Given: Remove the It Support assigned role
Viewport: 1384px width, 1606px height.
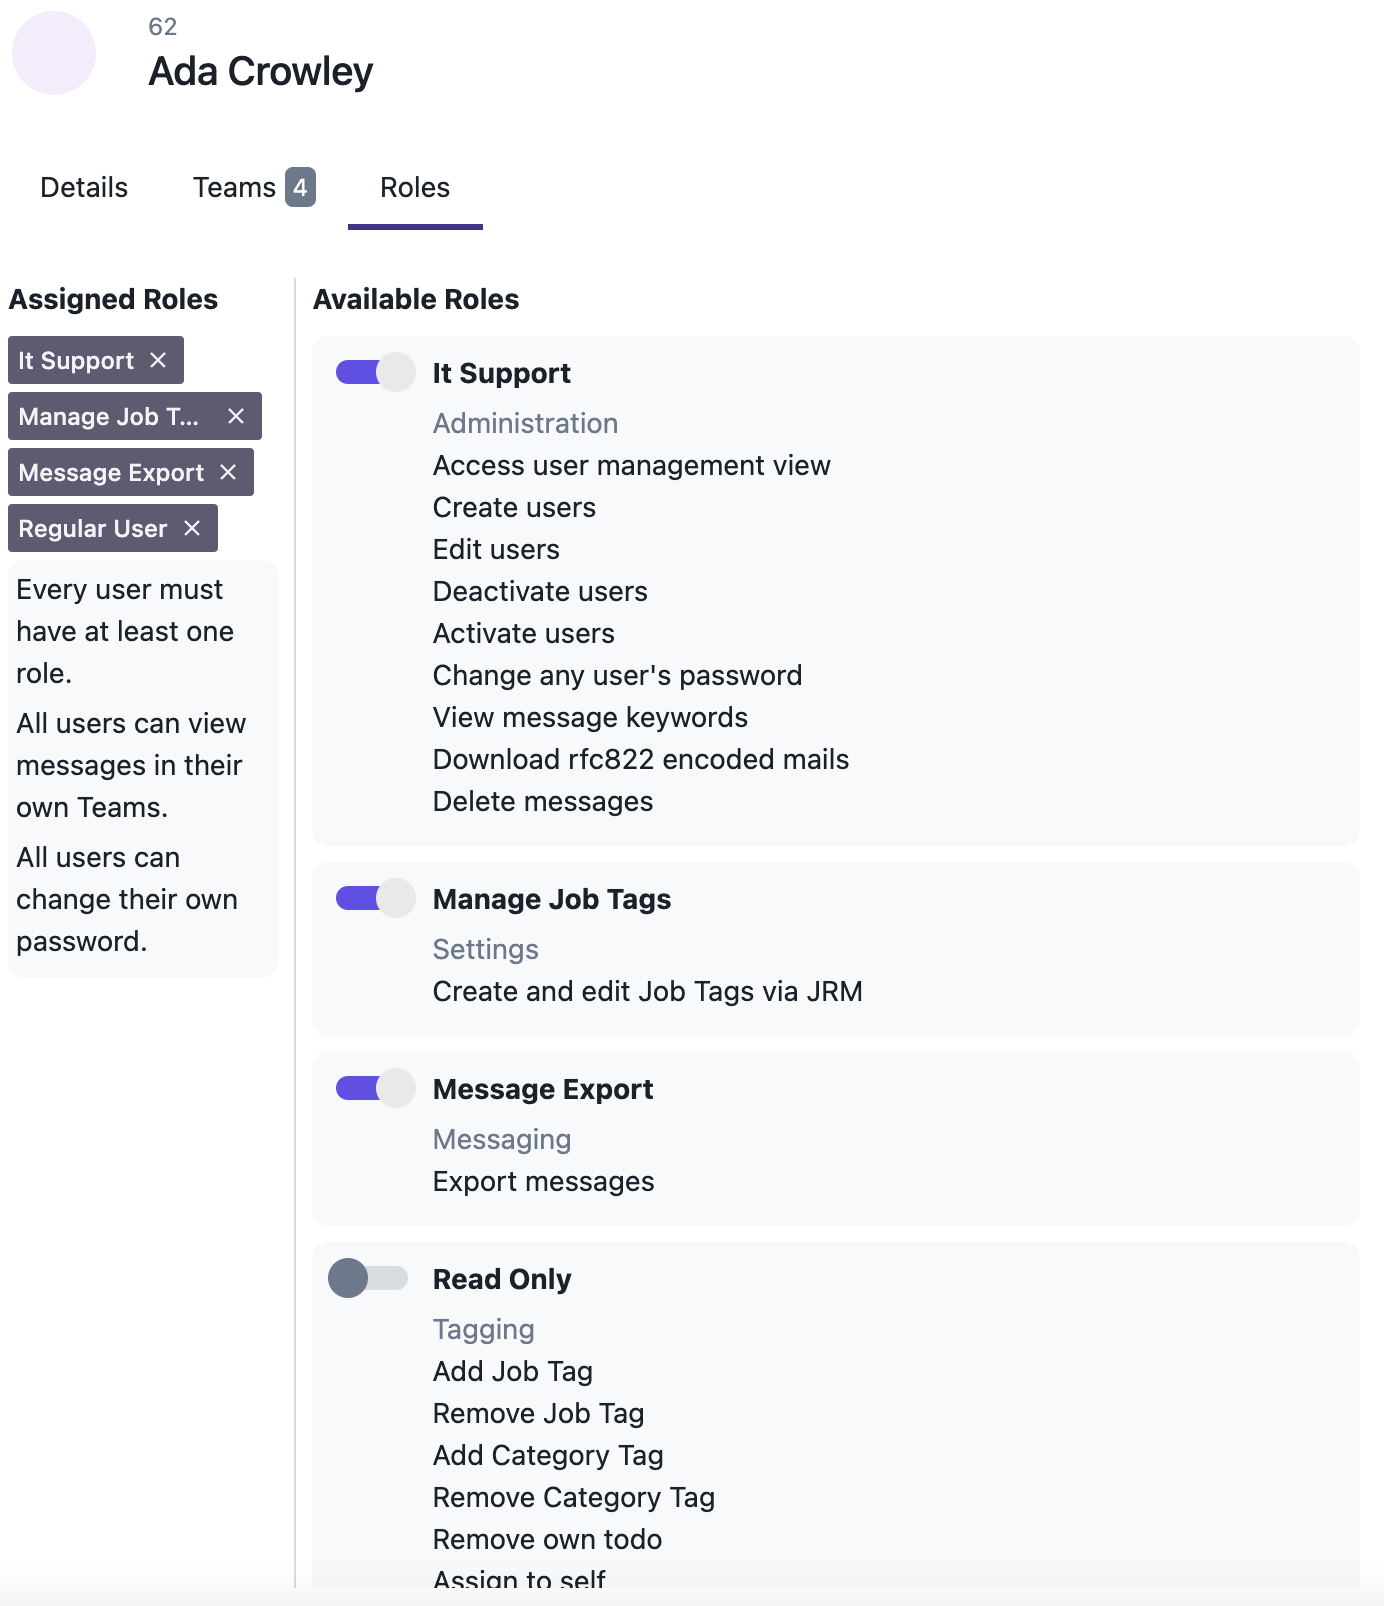Looking at the screenshot, I should point(158,360).
